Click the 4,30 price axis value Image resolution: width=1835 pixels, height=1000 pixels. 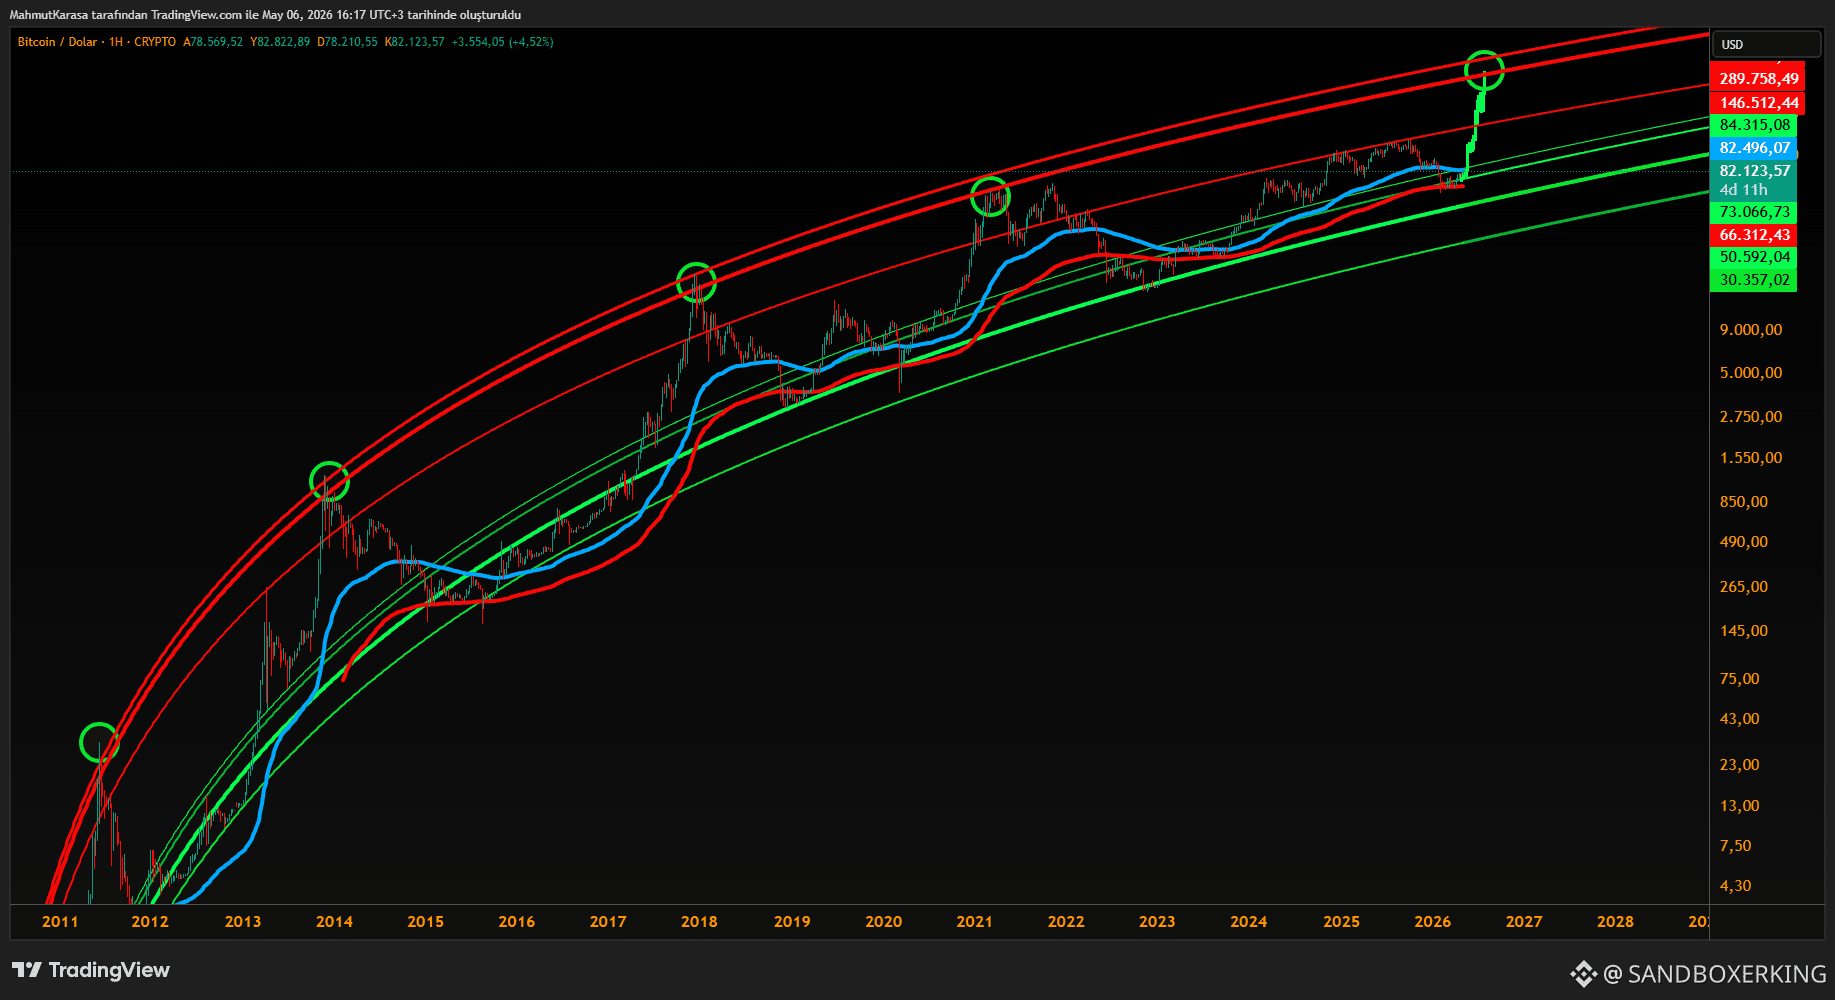pos(1736,886)
